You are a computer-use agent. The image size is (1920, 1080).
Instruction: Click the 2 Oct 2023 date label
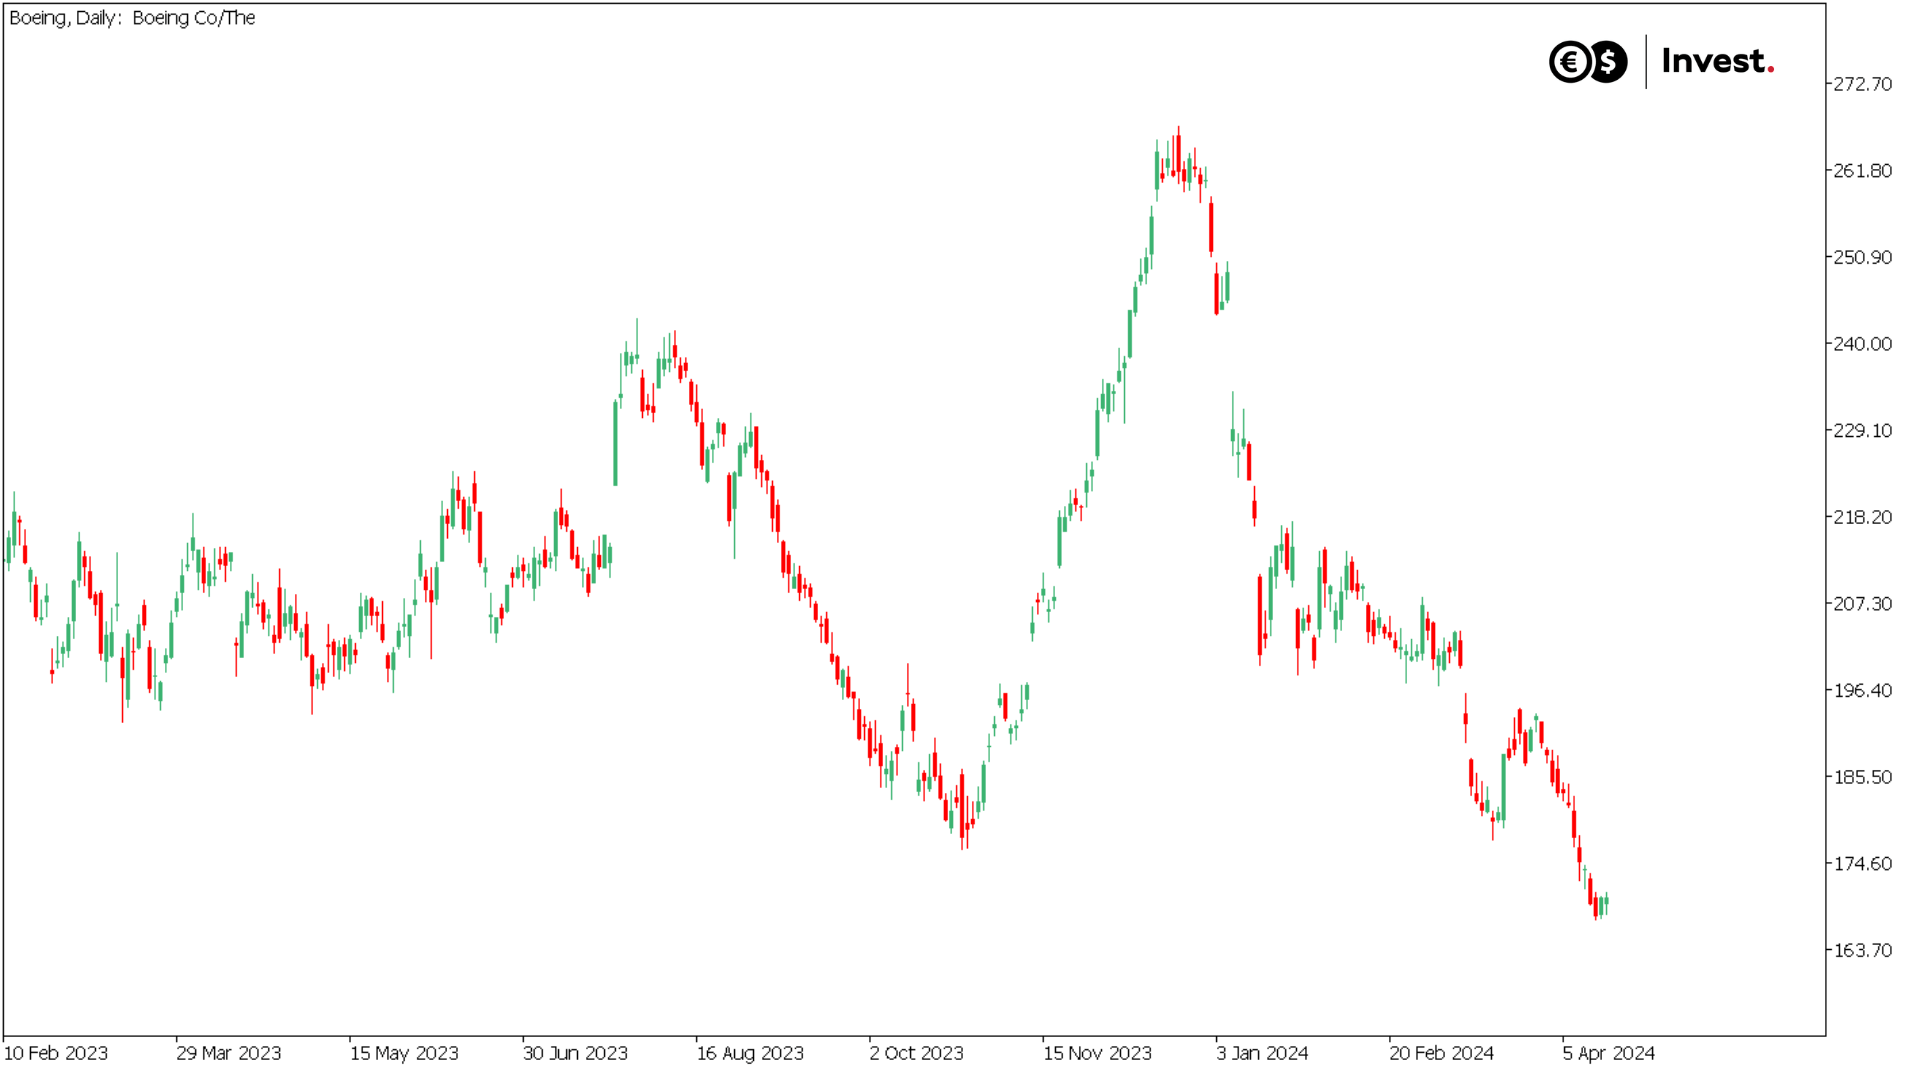coord(917,1053)
